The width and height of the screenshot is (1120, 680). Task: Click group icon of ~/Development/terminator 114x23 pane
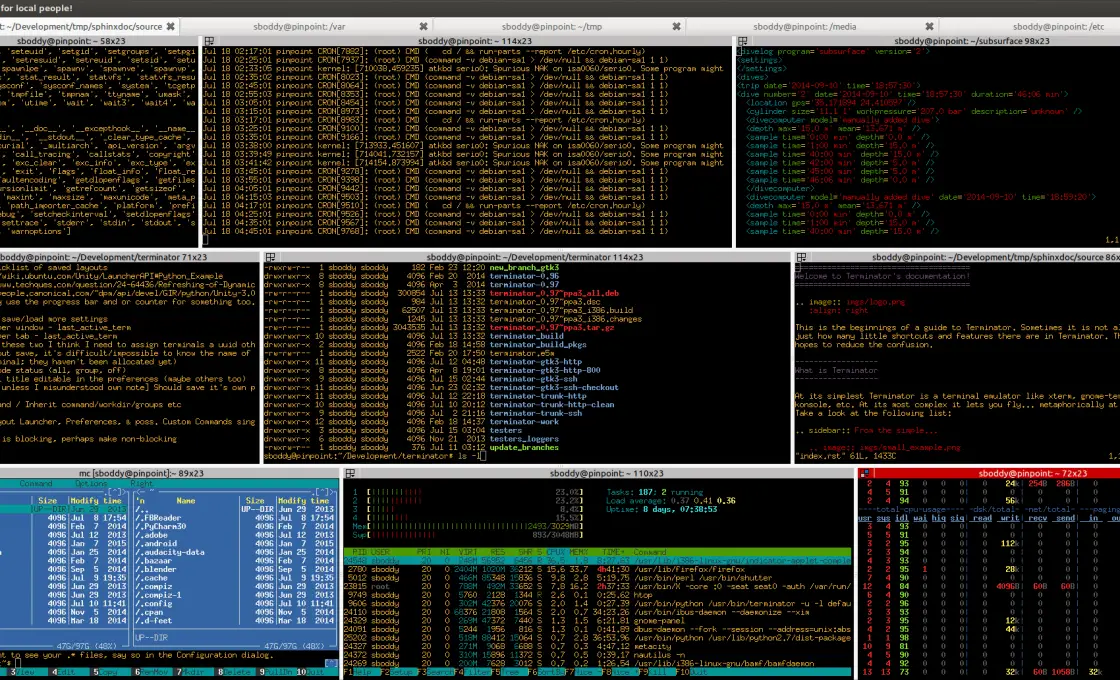270,257
